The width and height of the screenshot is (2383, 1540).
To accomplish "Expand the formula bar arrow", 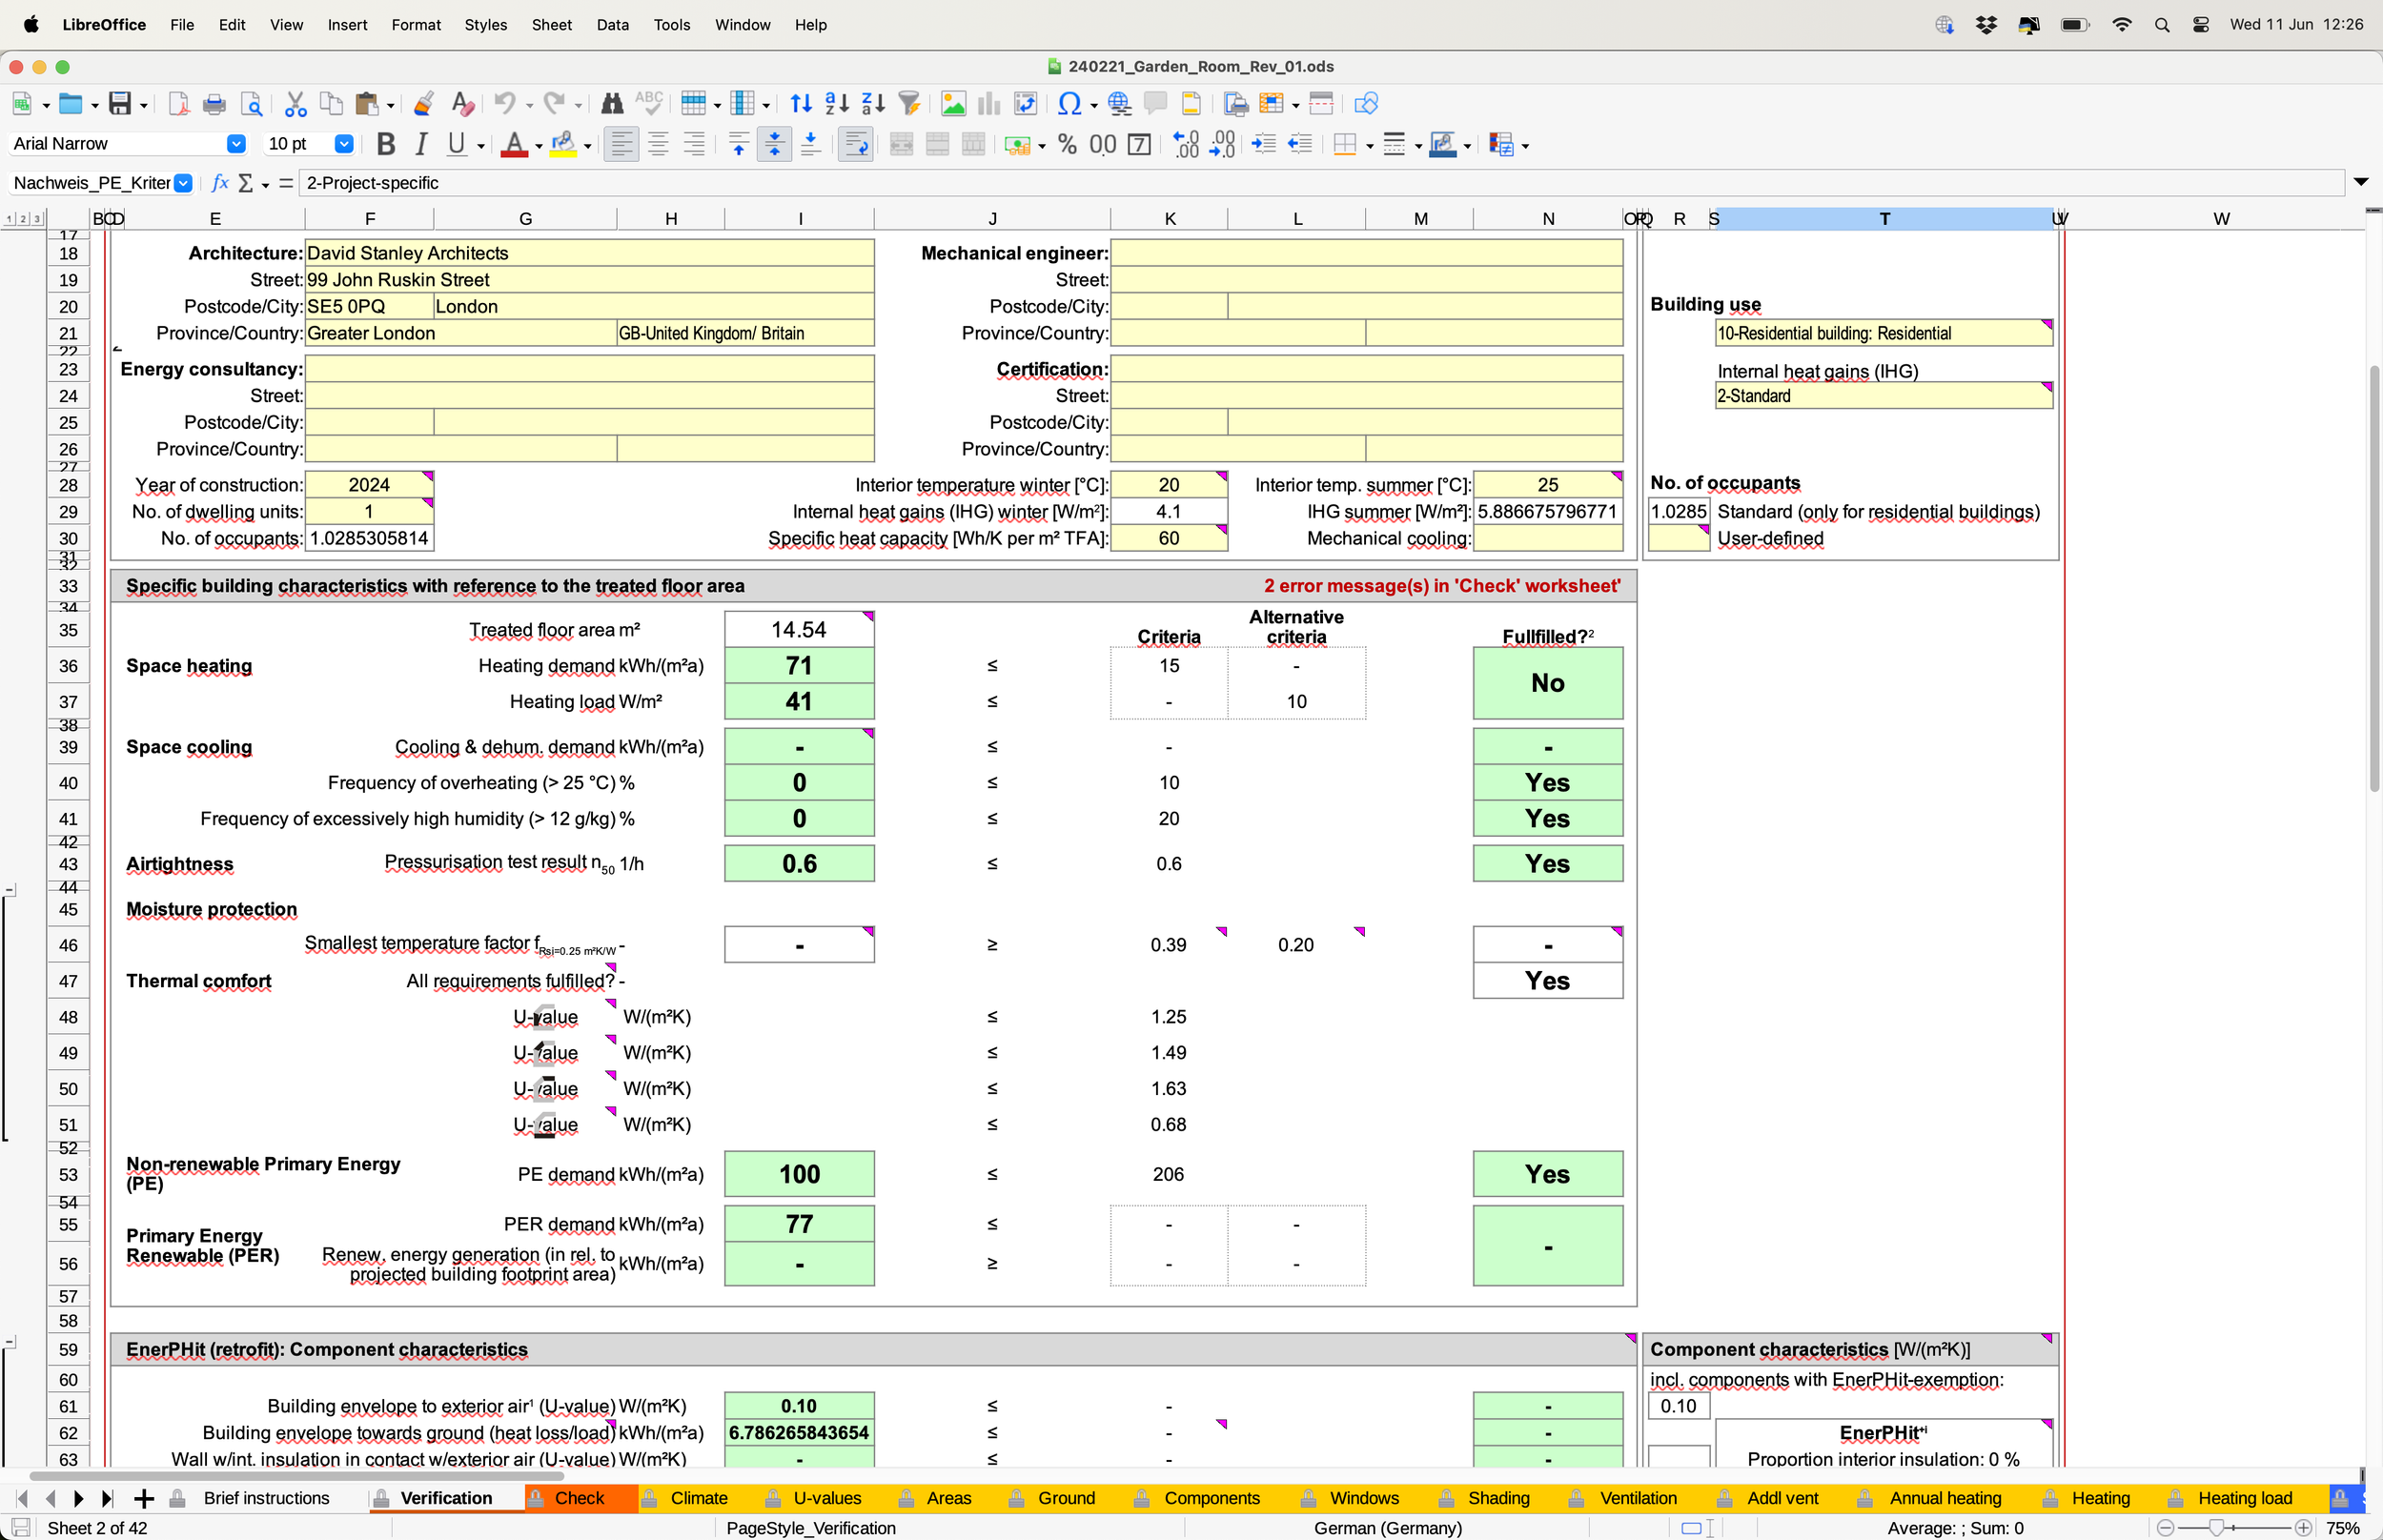I will 2360,182.
